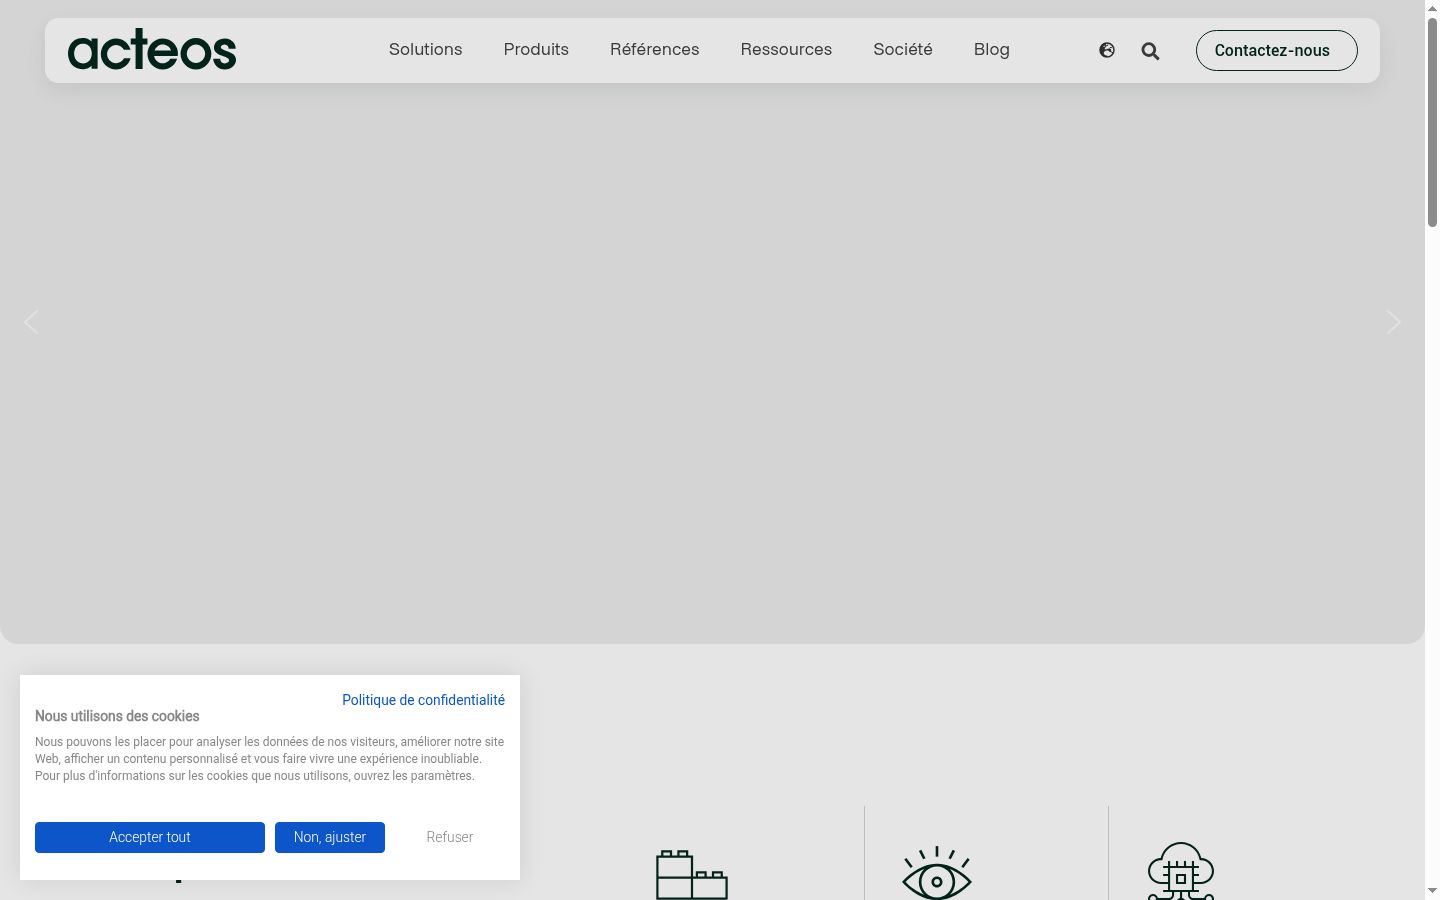Accept all cookies with Accepter tout
This screenshot has width=1440, height=900.
pyautogui.click(x=150, y=837)
